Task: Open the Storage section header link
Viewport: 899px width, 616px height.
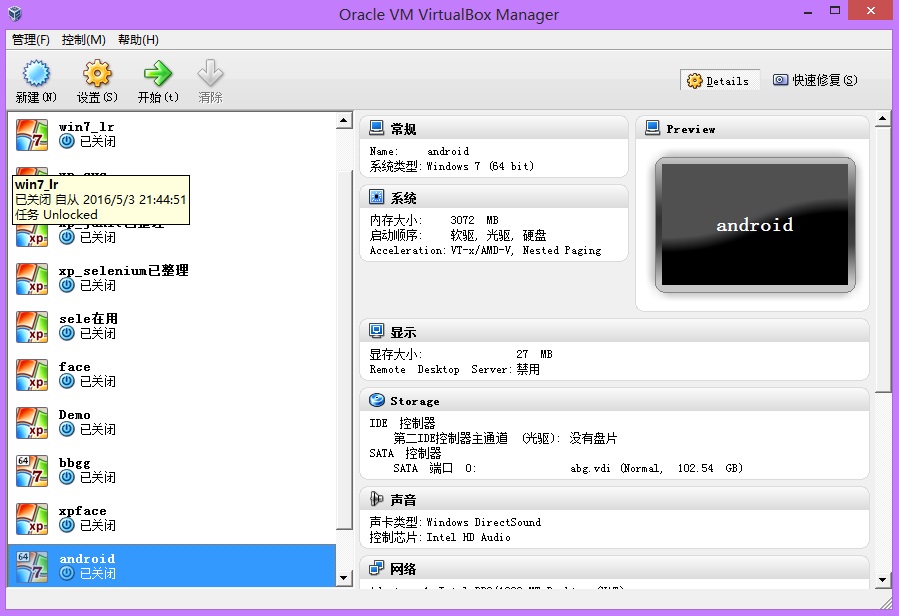Action: [x=415, y=401]
